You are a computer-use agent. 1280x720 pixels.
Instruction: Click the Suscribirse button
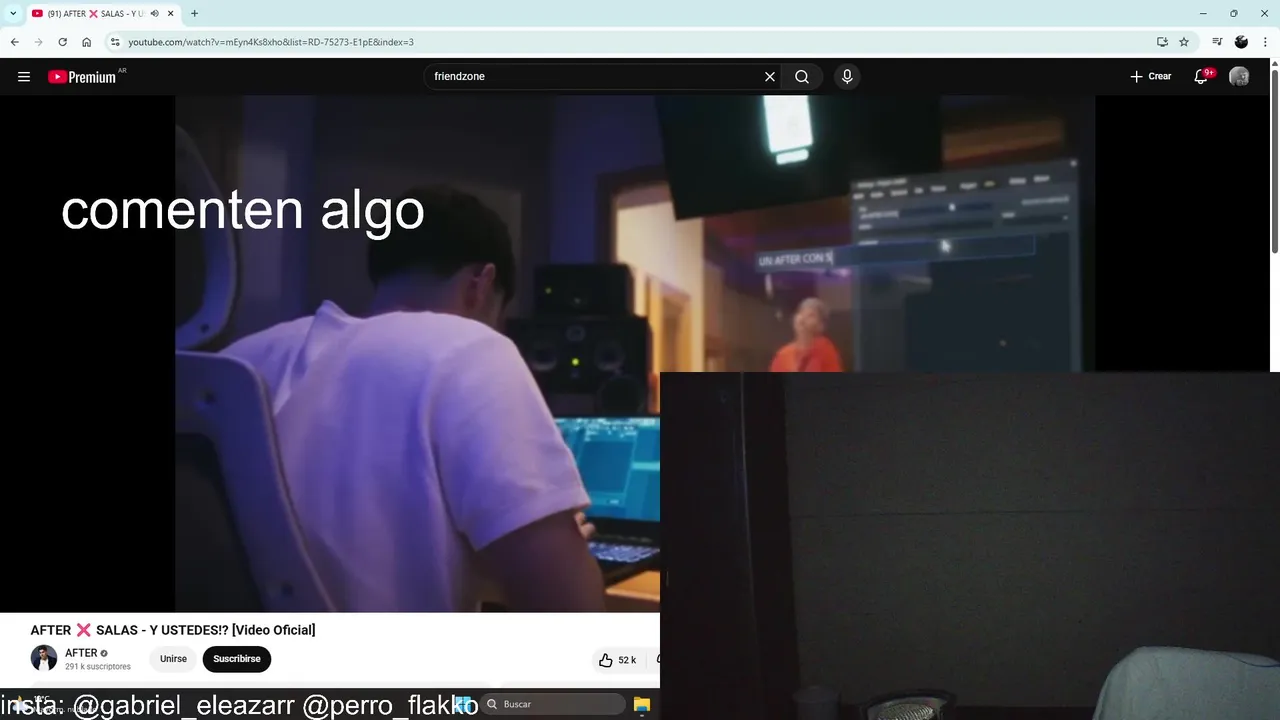point(237,659)
